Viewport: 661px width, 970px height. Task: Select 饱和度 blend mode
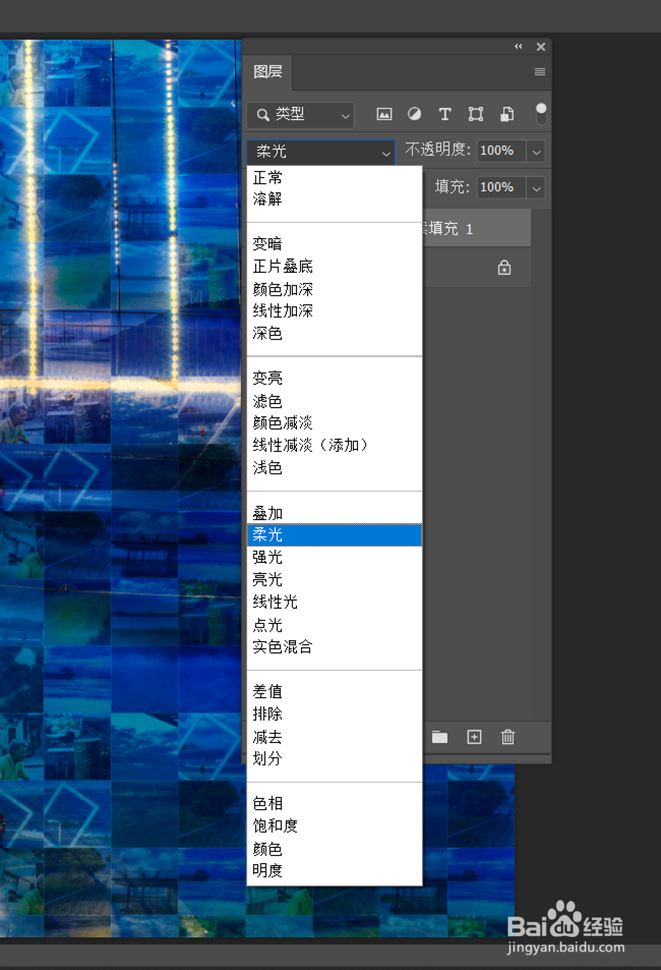pos(335,826)
